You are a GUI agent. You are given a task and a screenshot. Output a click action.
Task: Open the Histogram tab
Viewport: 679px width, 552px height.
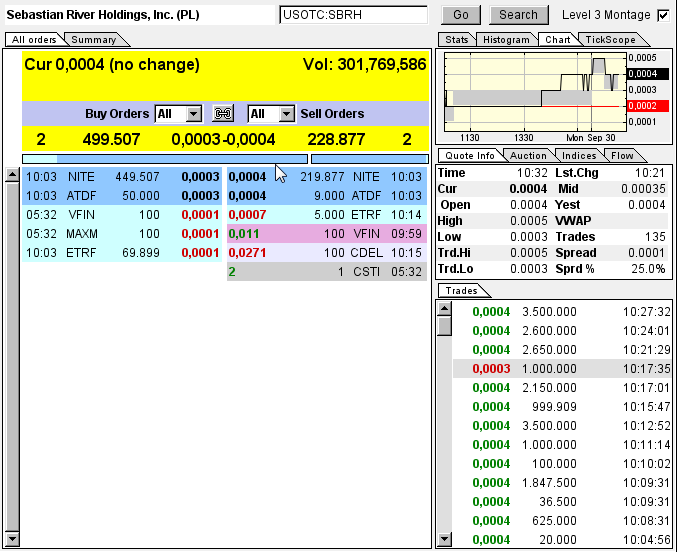506,40
